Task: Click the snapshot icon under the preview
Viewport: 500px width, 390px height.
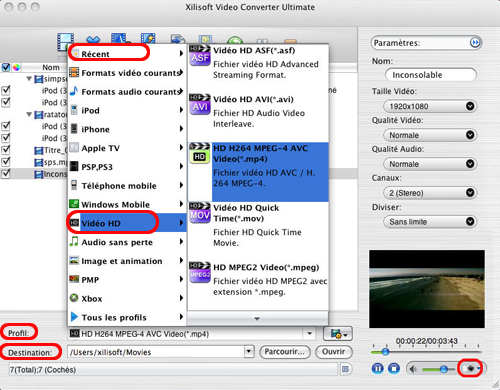Action: tap(471, 368)
